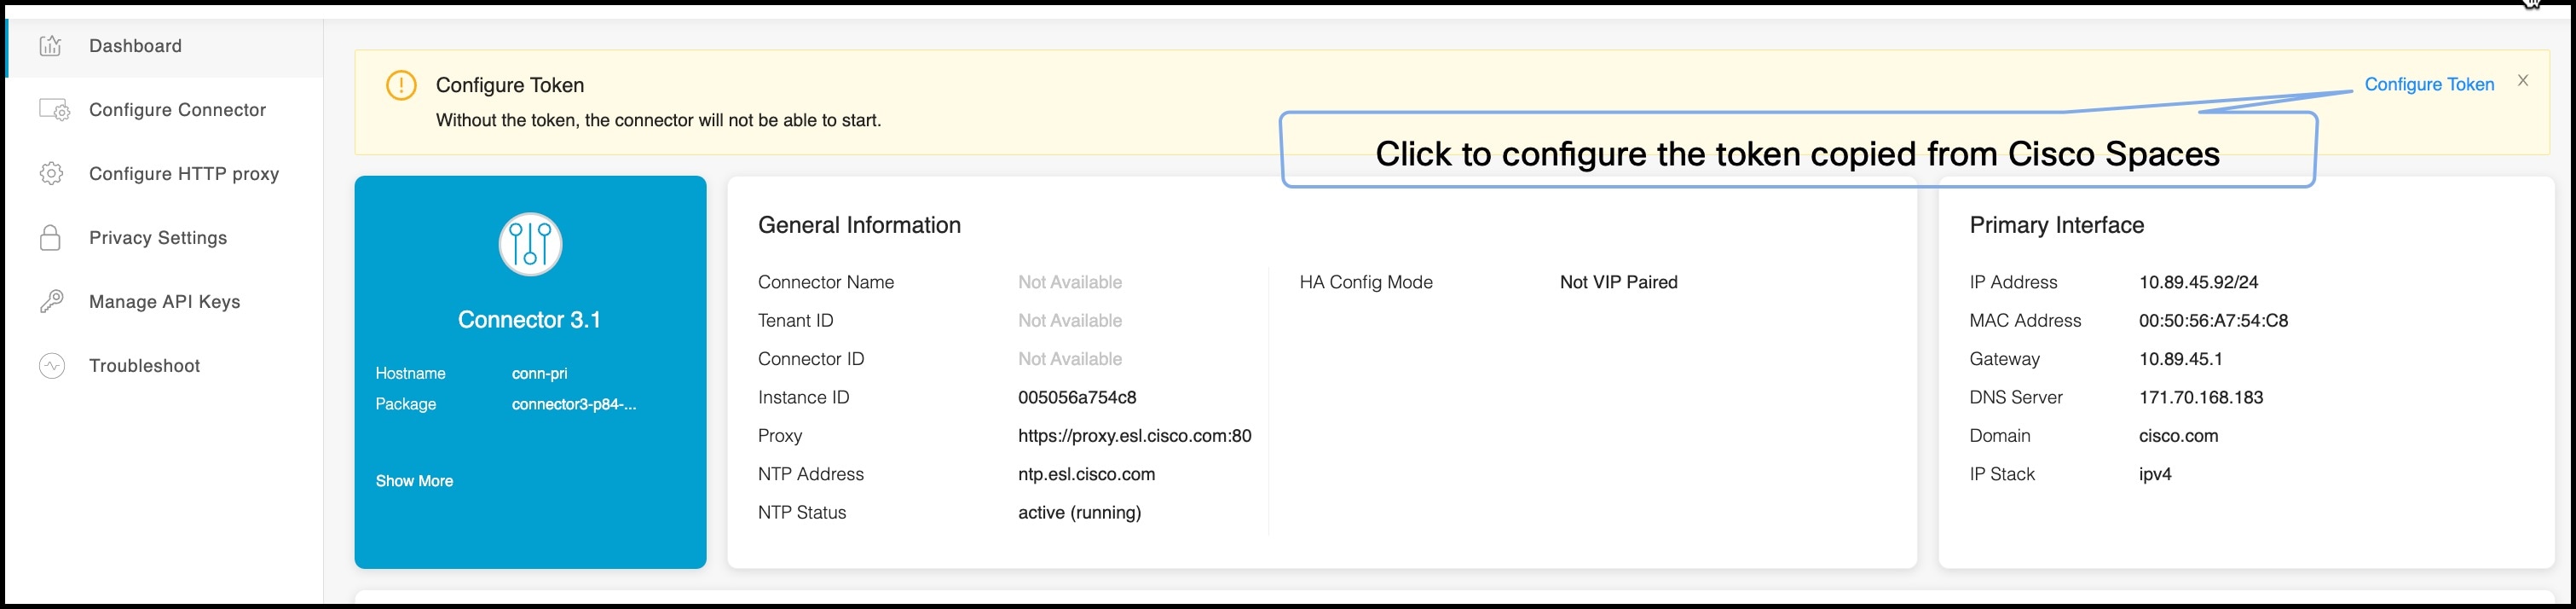The image size is (2576, 609).
Task: Click the Instance ID value 005056a754c8
Action: click(1076, 398)
